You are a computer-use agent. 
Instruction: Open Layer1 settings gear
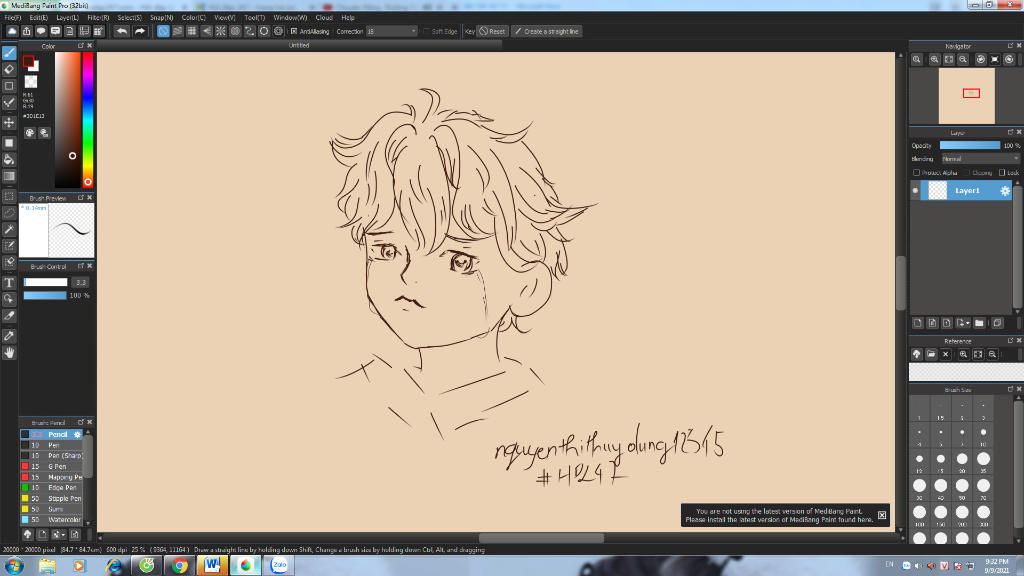[1005, 191]
